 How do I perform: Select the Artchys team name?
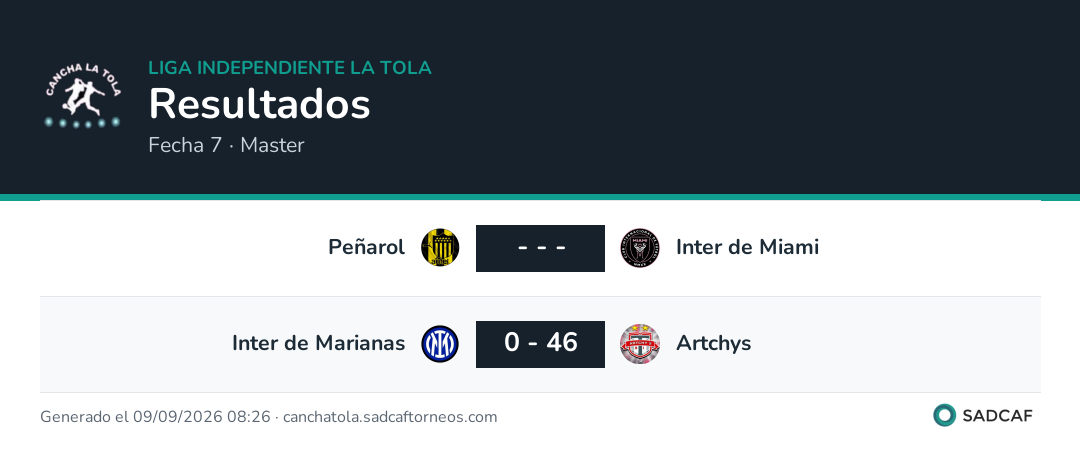[714, 344]
